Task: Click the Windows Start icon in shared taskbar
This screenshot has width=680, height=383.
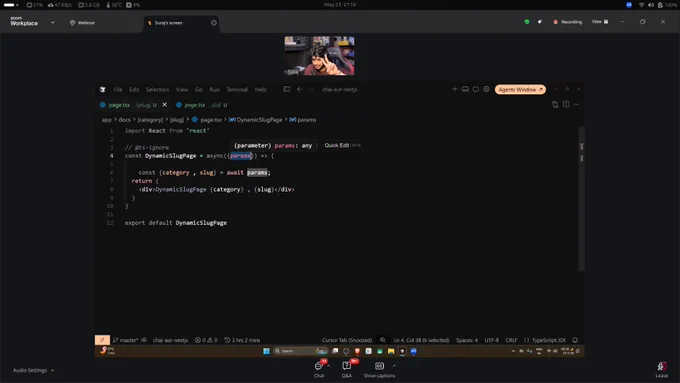Action: (266, 351)
